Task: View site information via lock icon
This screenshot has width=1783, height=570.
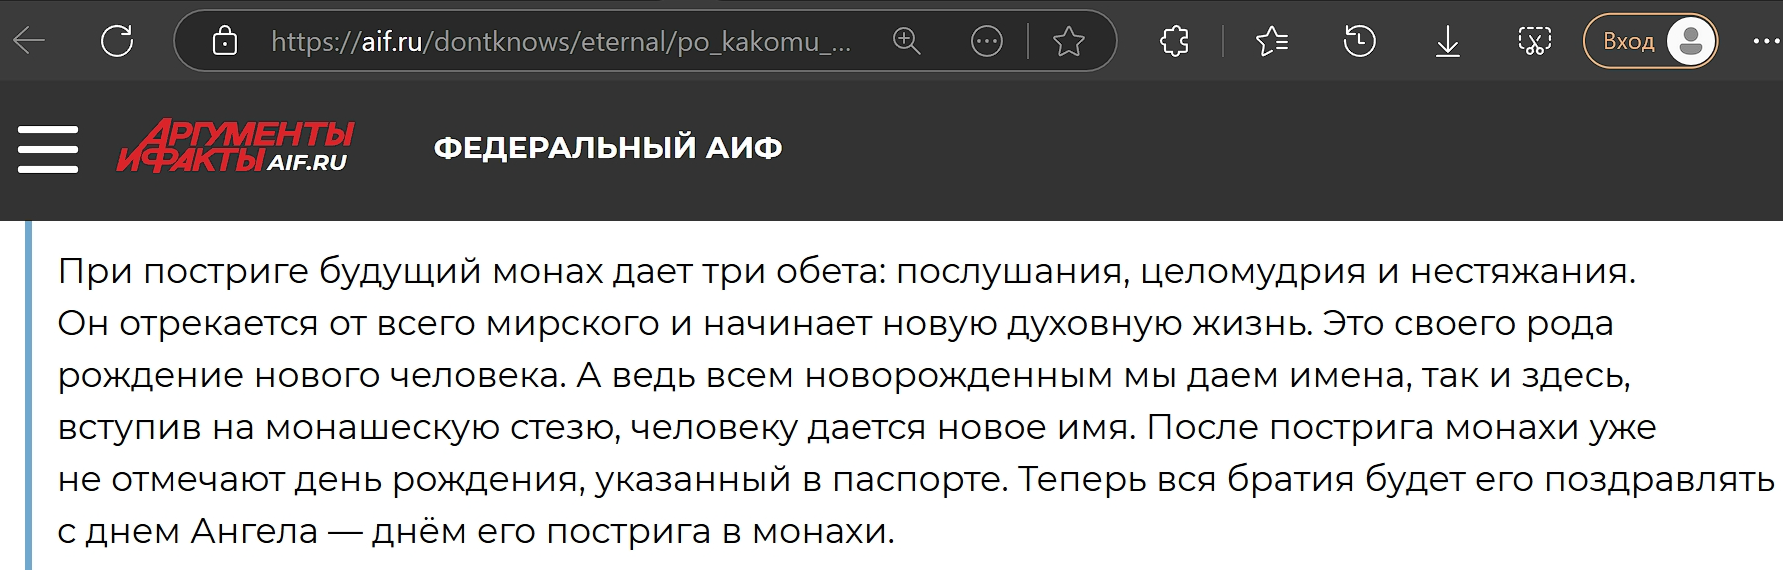Action: (225, 41)
